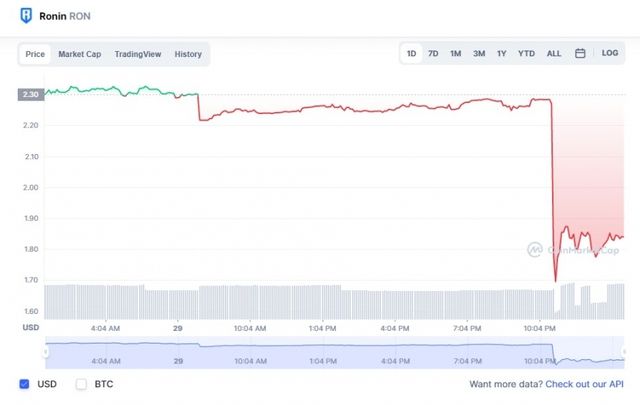This screenshot has width=640, height=405.
Task: Enable the USD currency checkbox
Action: click(x=24, y=384)
